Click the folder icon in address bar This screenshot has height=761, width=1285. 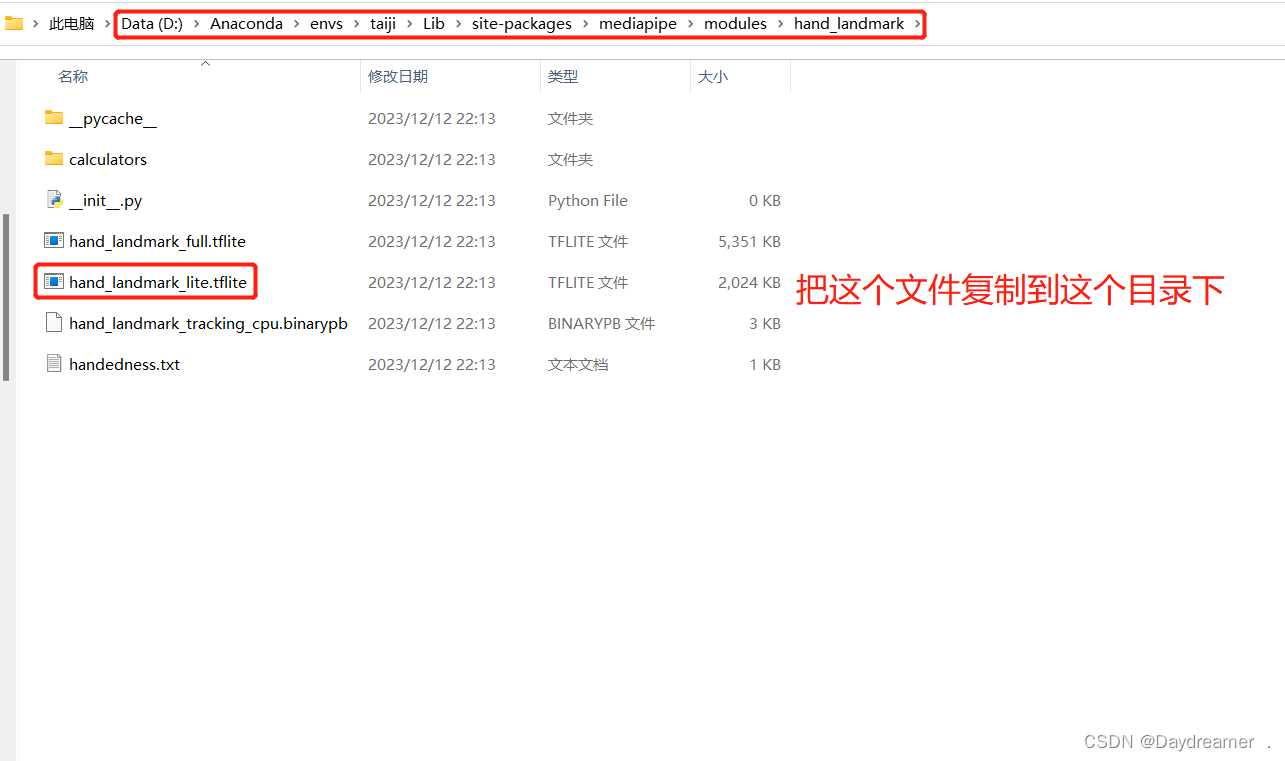(x=14, y=23)
